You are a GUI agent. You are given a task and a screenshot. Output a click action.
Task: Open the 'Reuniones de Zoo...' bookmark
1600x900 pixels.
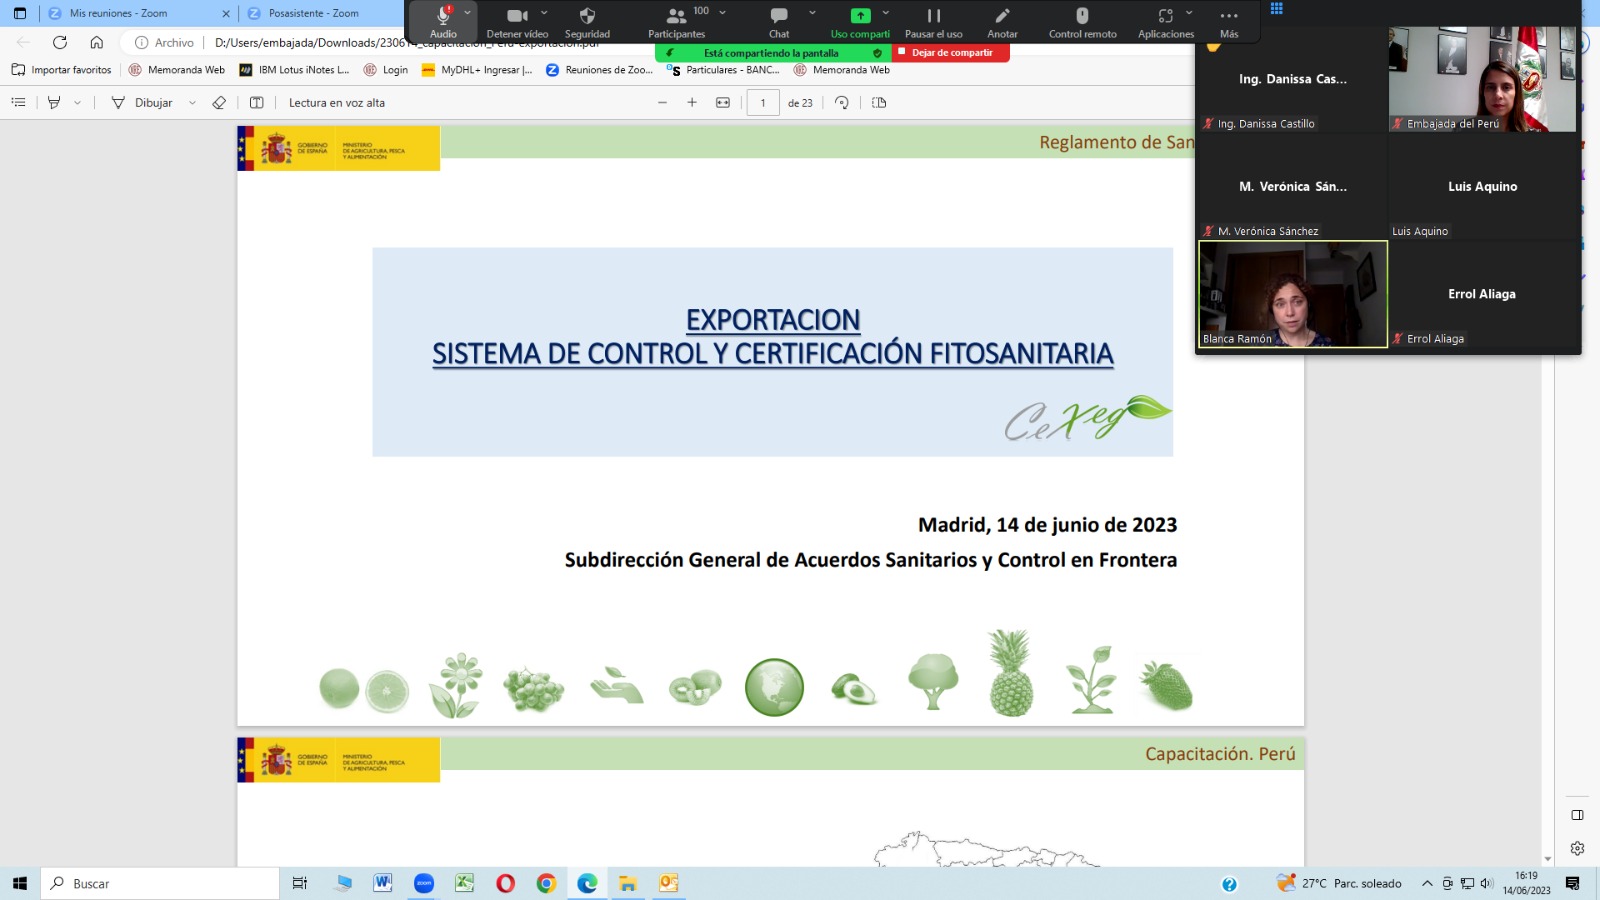[x=599, y=70]
